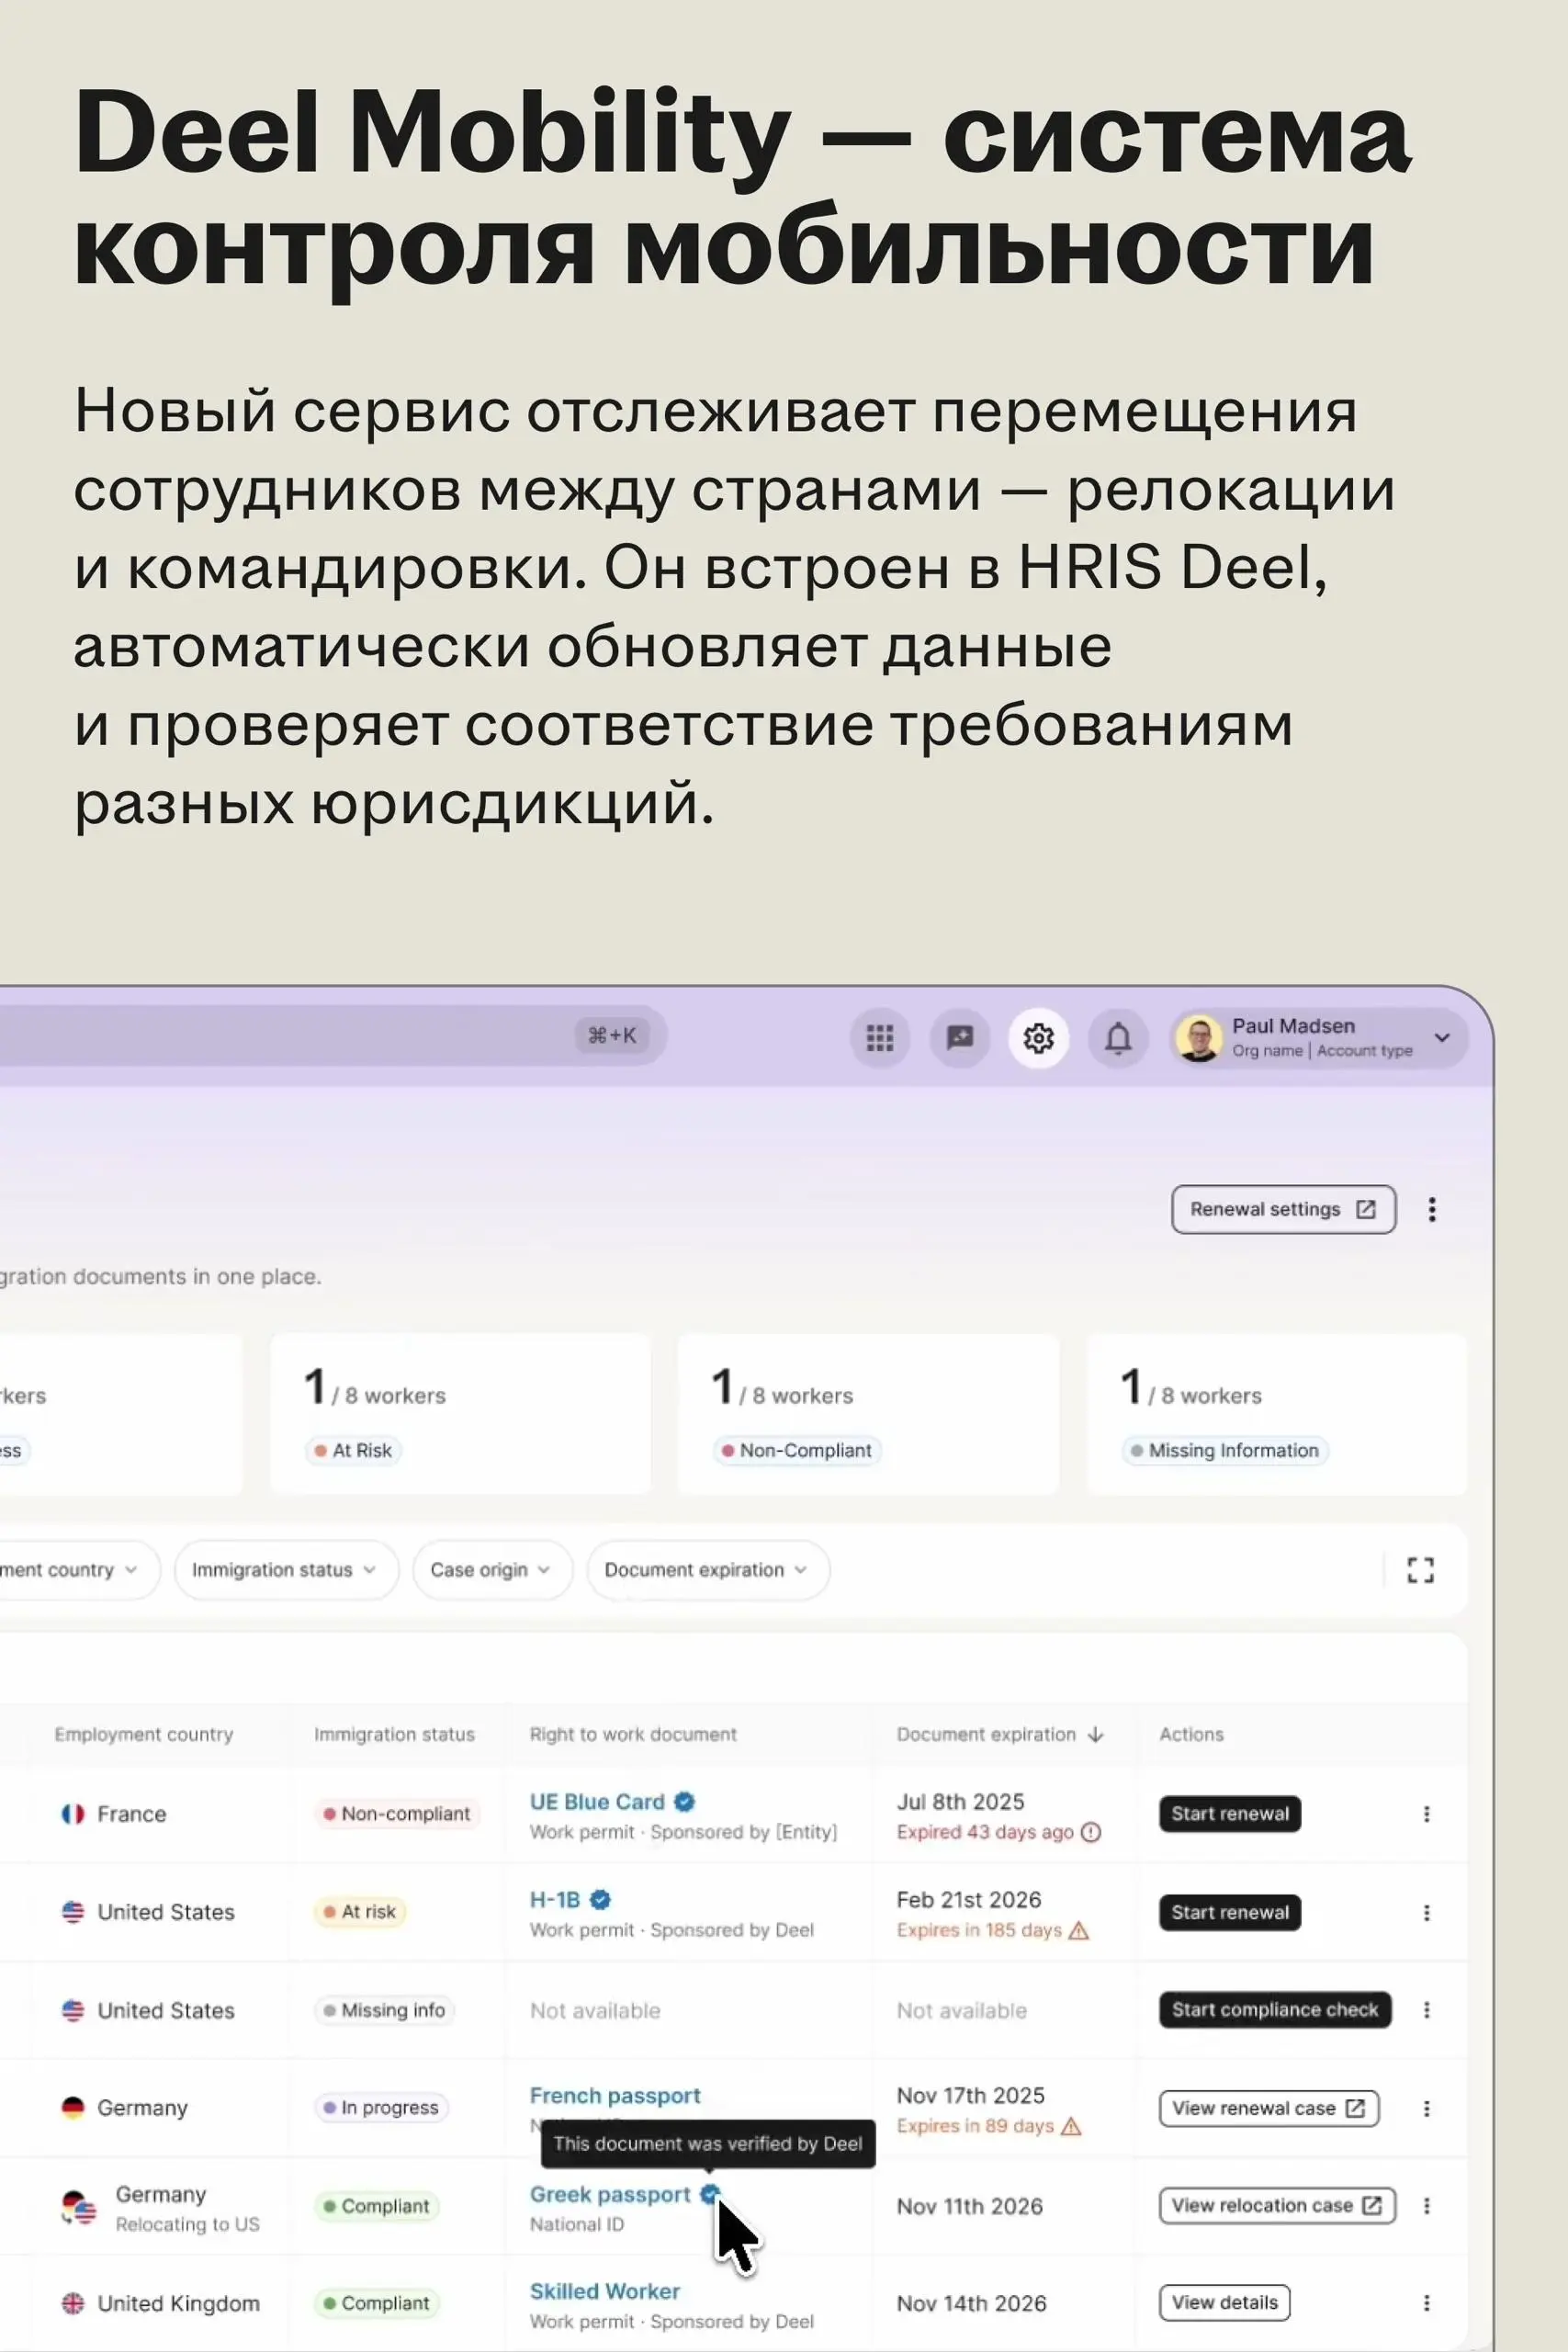Viewport: 1568px width, 2352px height.
Task: Open the actions kebab for the France row
Action: 1427,1813
